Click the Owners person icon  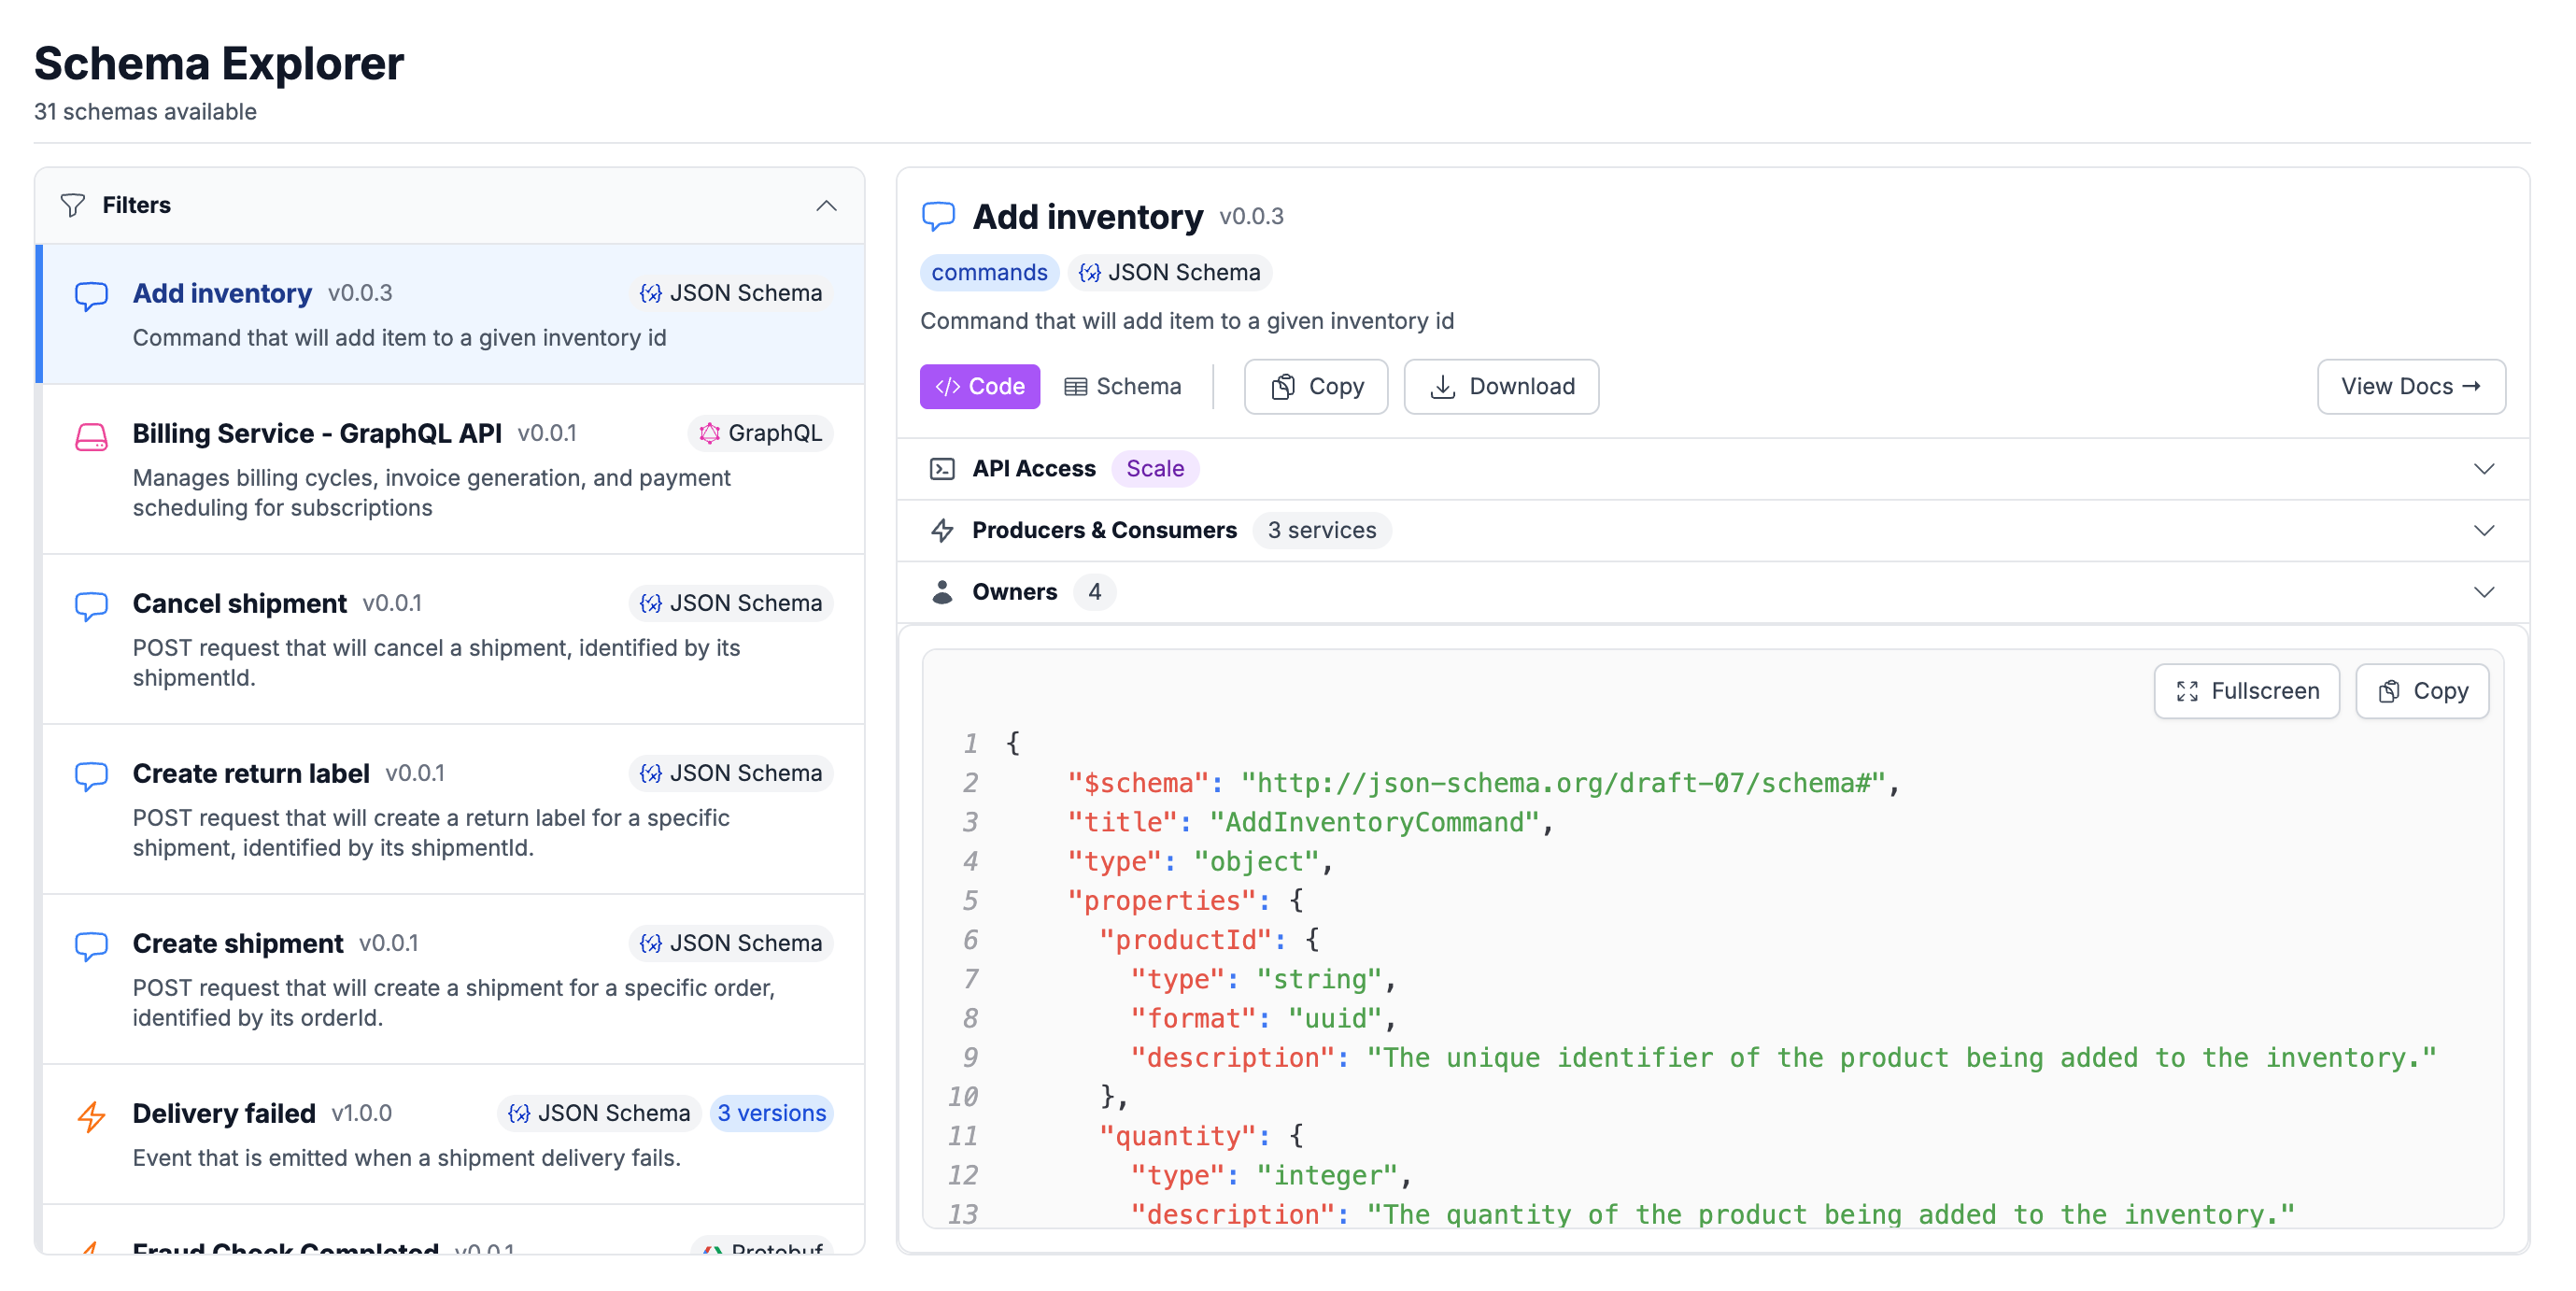tap(943, 592)
